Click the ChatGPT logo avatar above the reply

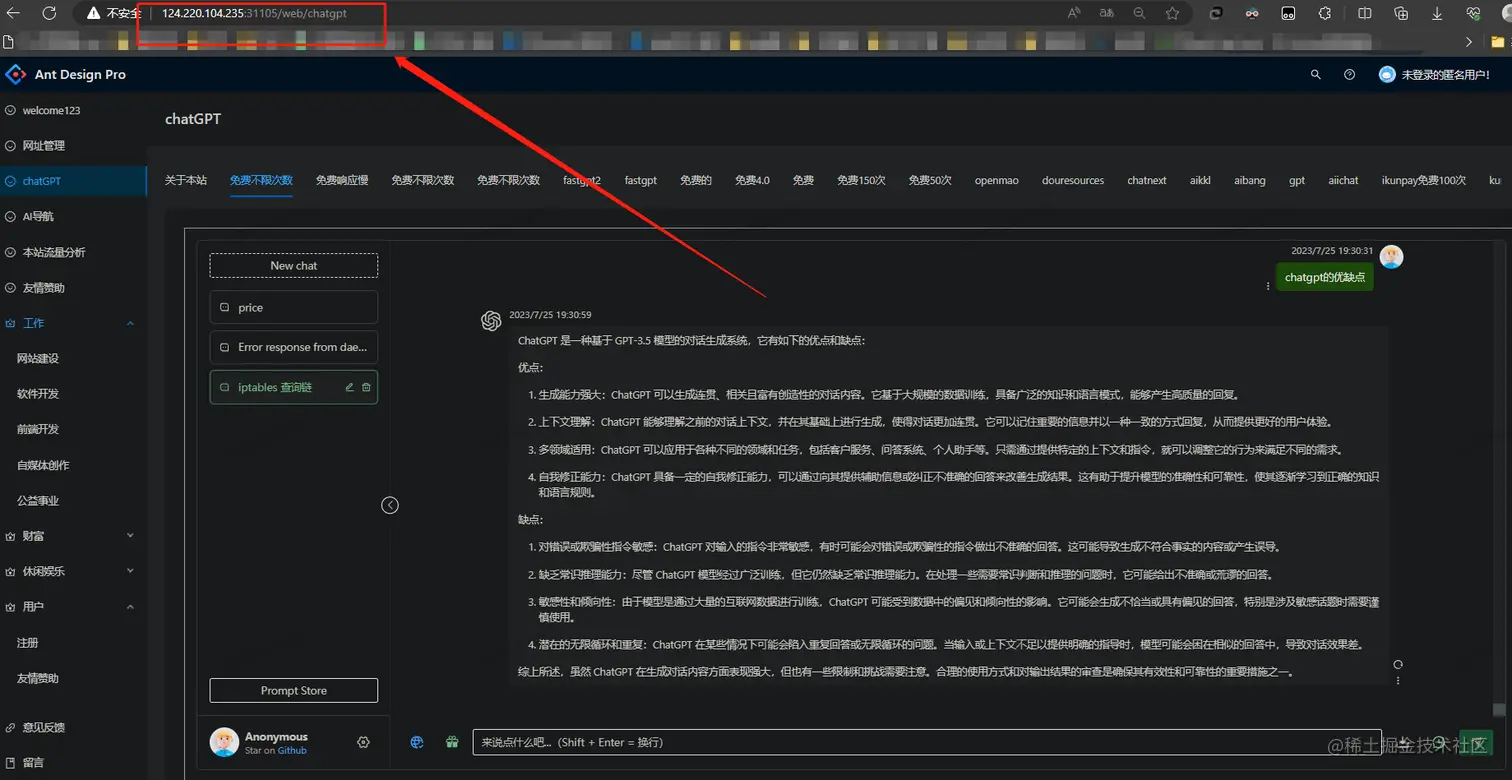pos(491,320)
